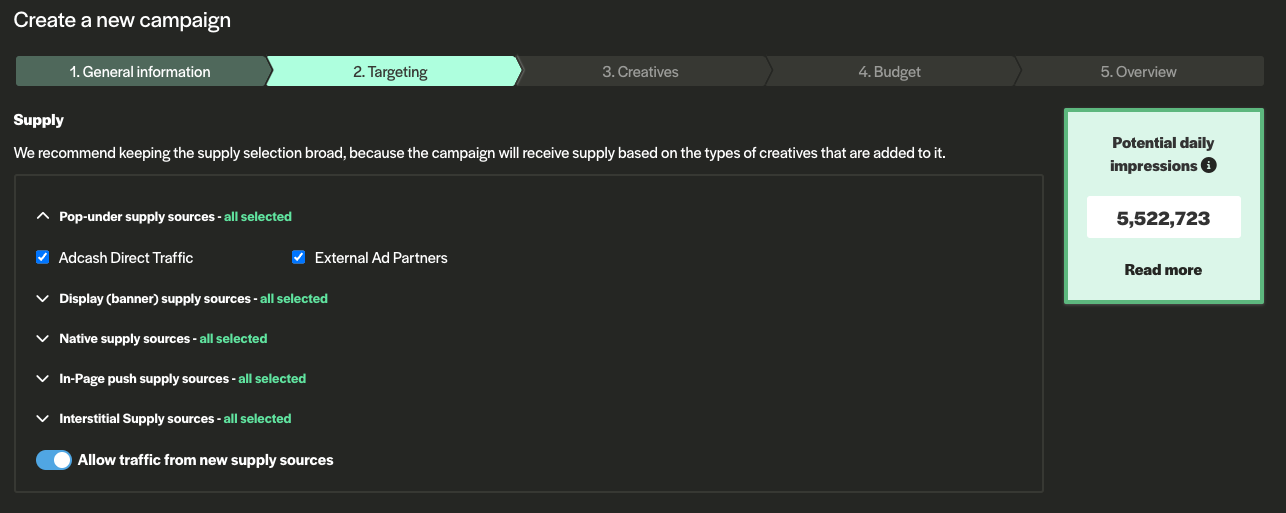Viewport: 1286px width, 513px height.
Task: Click the chevron icon next to Native supply sources
Action: click(x=42, y=339)
